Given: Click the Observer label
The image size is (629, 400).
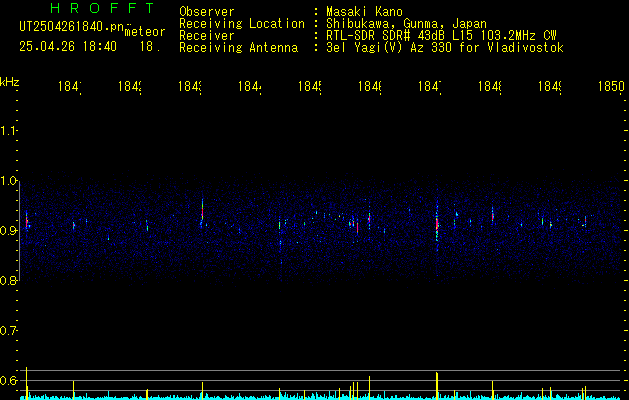Looking at the screenshot, I should coord(207,12).
